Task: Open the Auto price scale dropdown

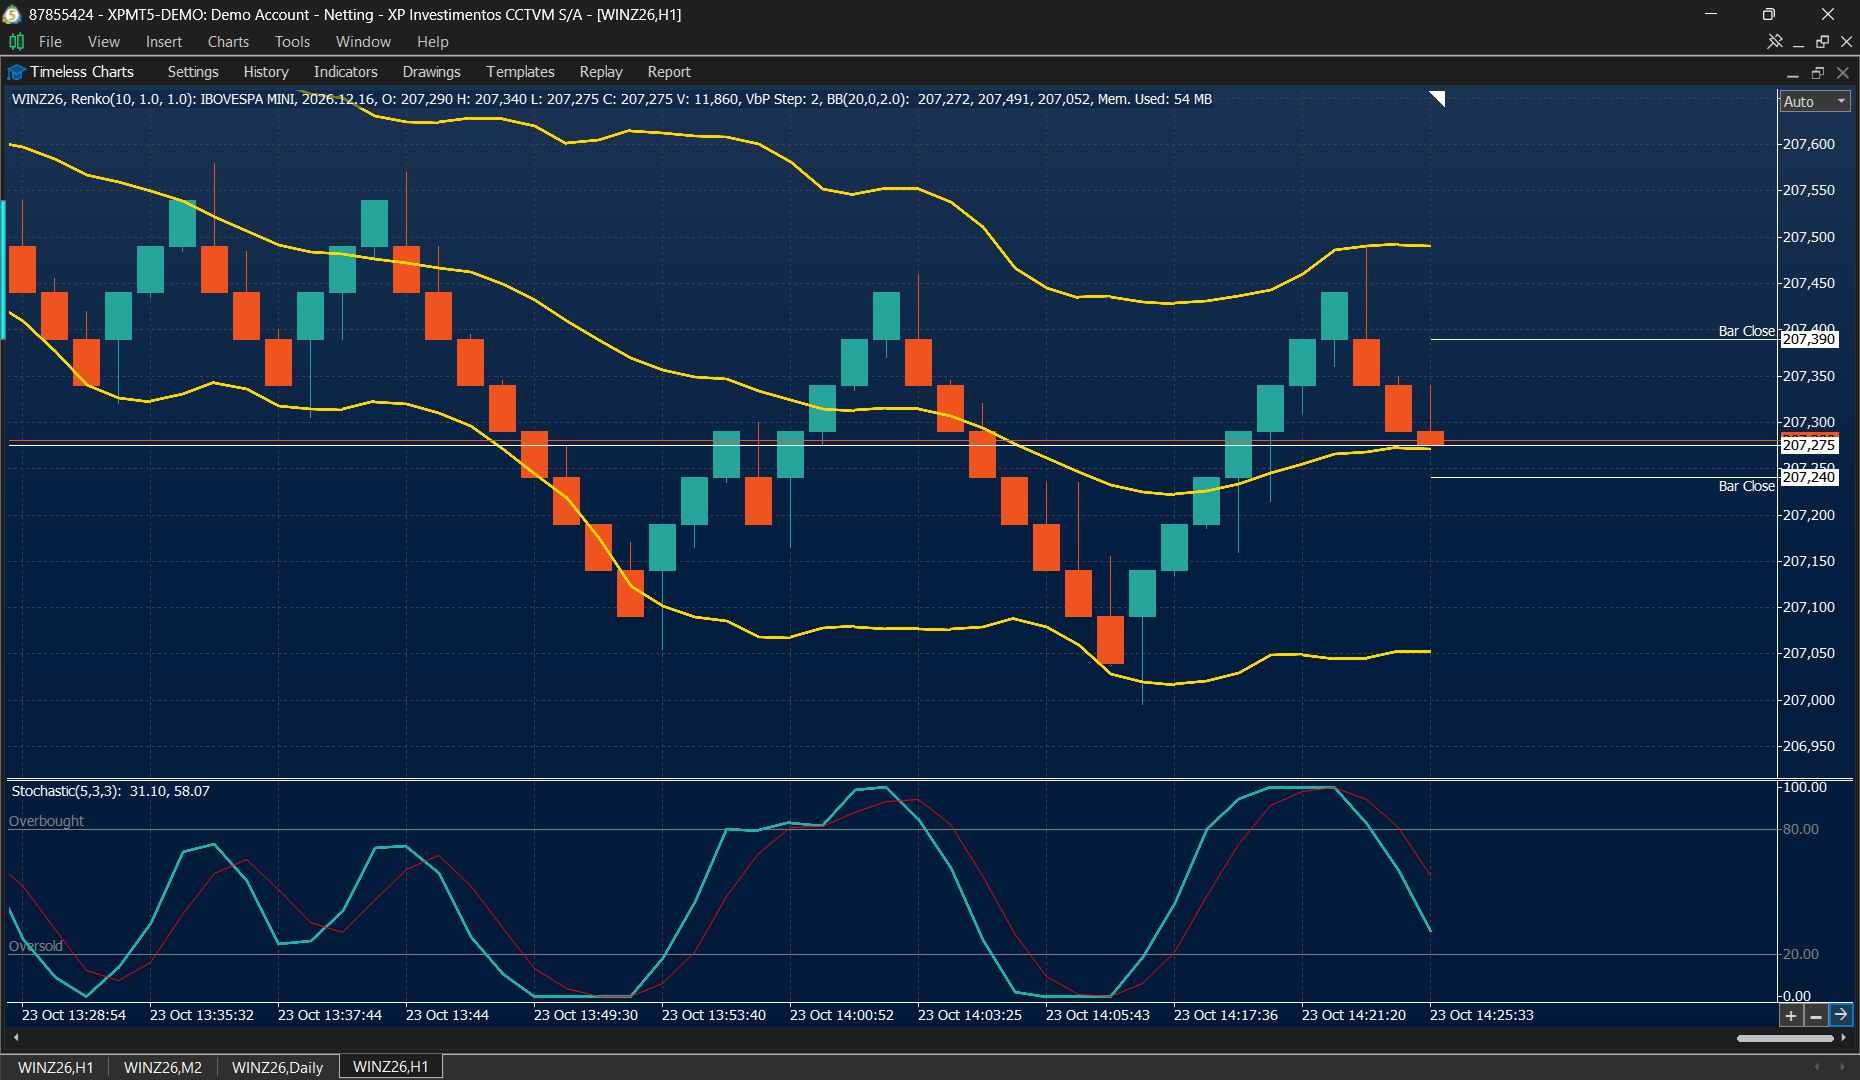Action: 1815,101
